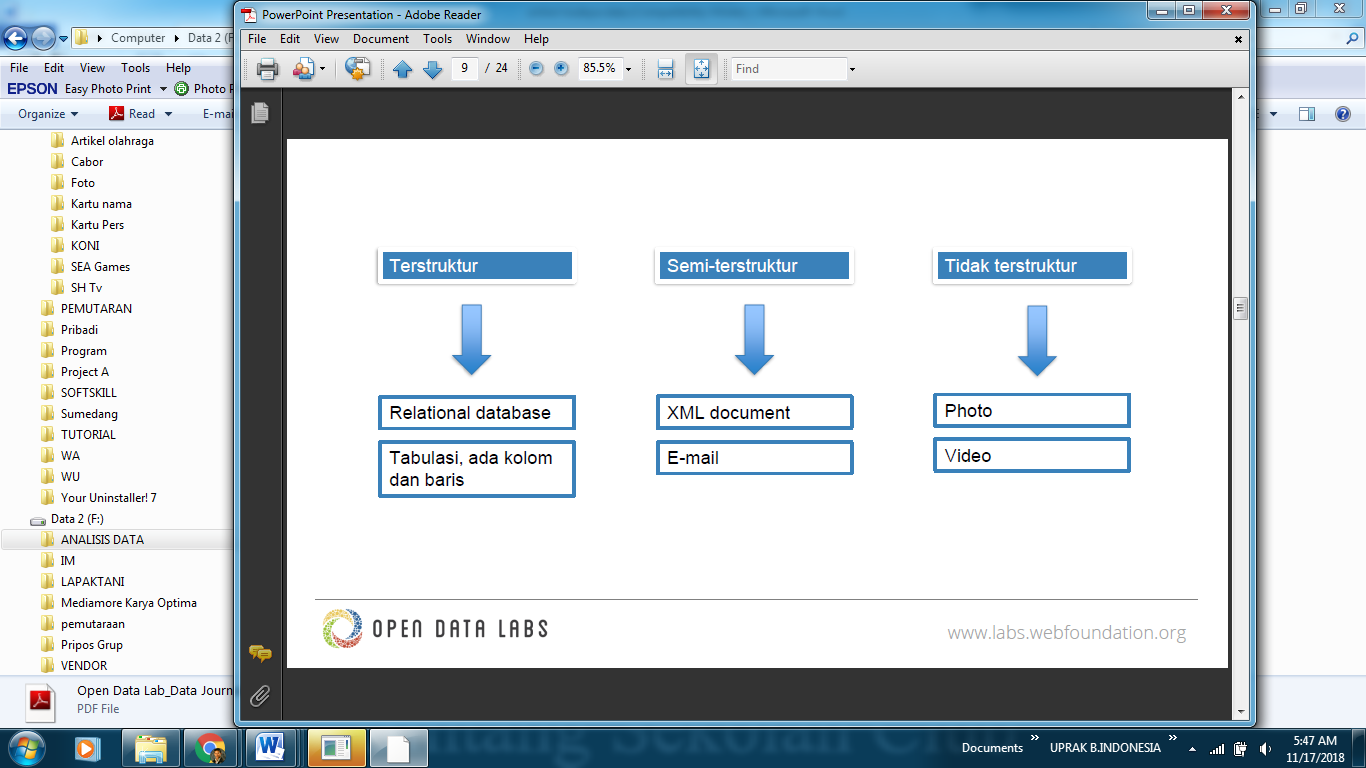
Task: Open the zoom percentage dropdown
Action: (x=628, y=69)
